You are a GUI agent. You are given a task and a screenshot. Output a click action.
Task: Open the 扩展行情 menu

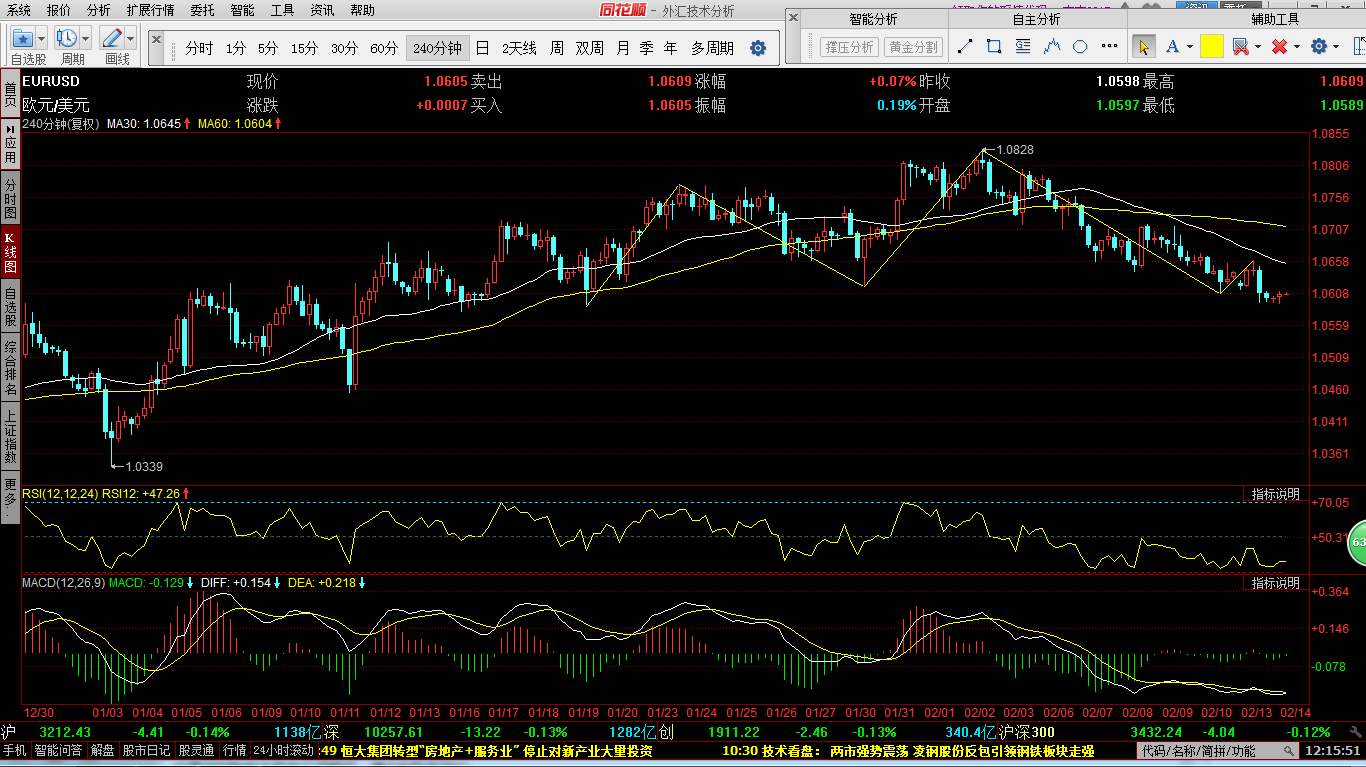click(x=150, y=10)
